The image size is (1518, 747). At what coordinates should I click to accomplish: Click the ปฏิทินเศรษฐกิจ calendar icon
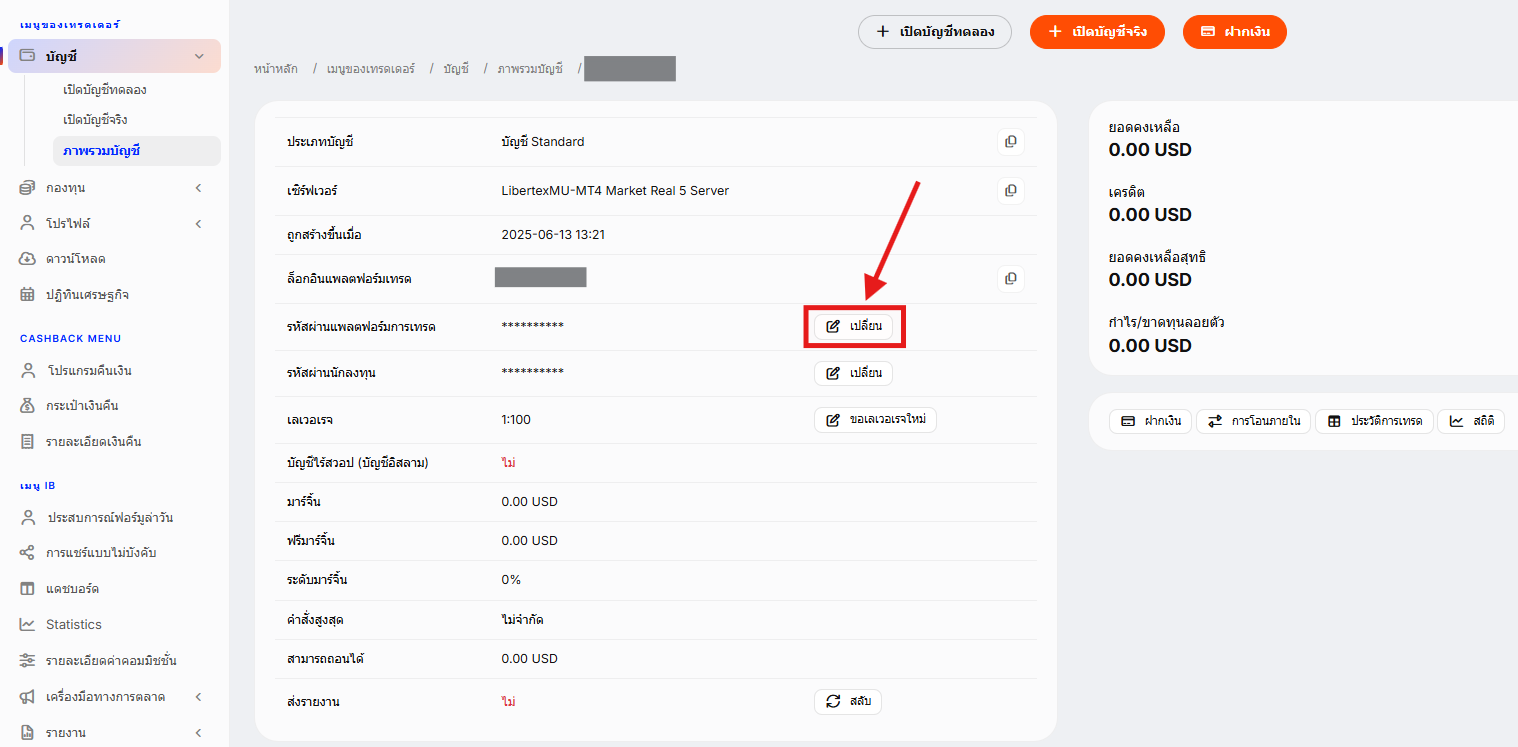[28, 295]
